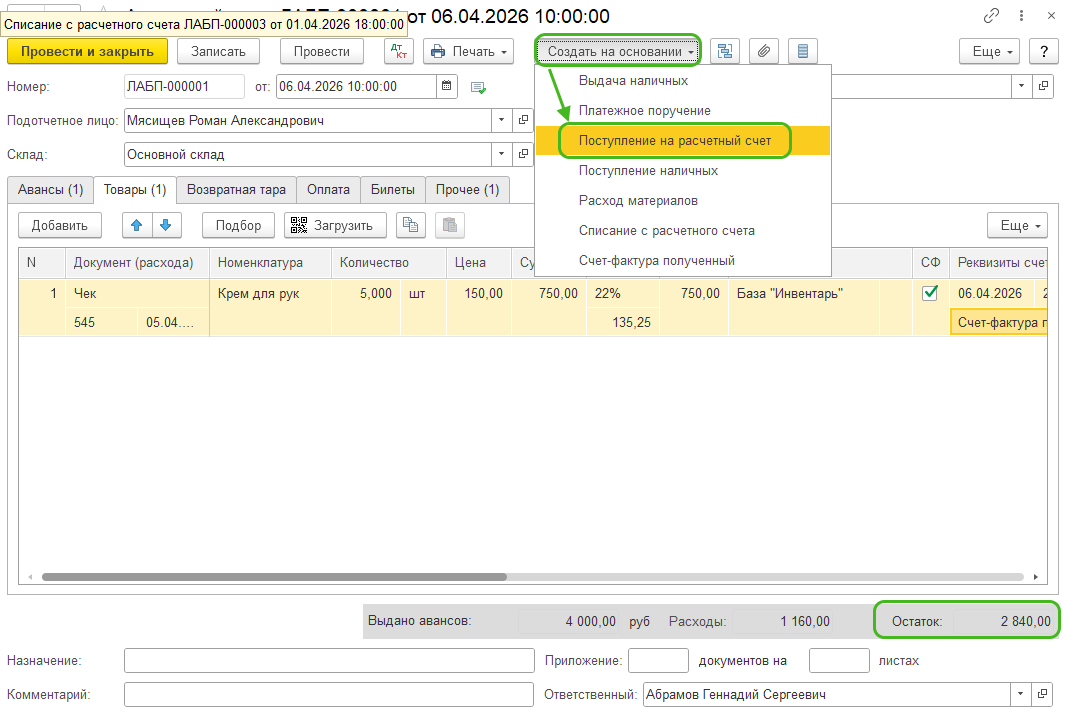Click the paste rows icon

point(450,225)
